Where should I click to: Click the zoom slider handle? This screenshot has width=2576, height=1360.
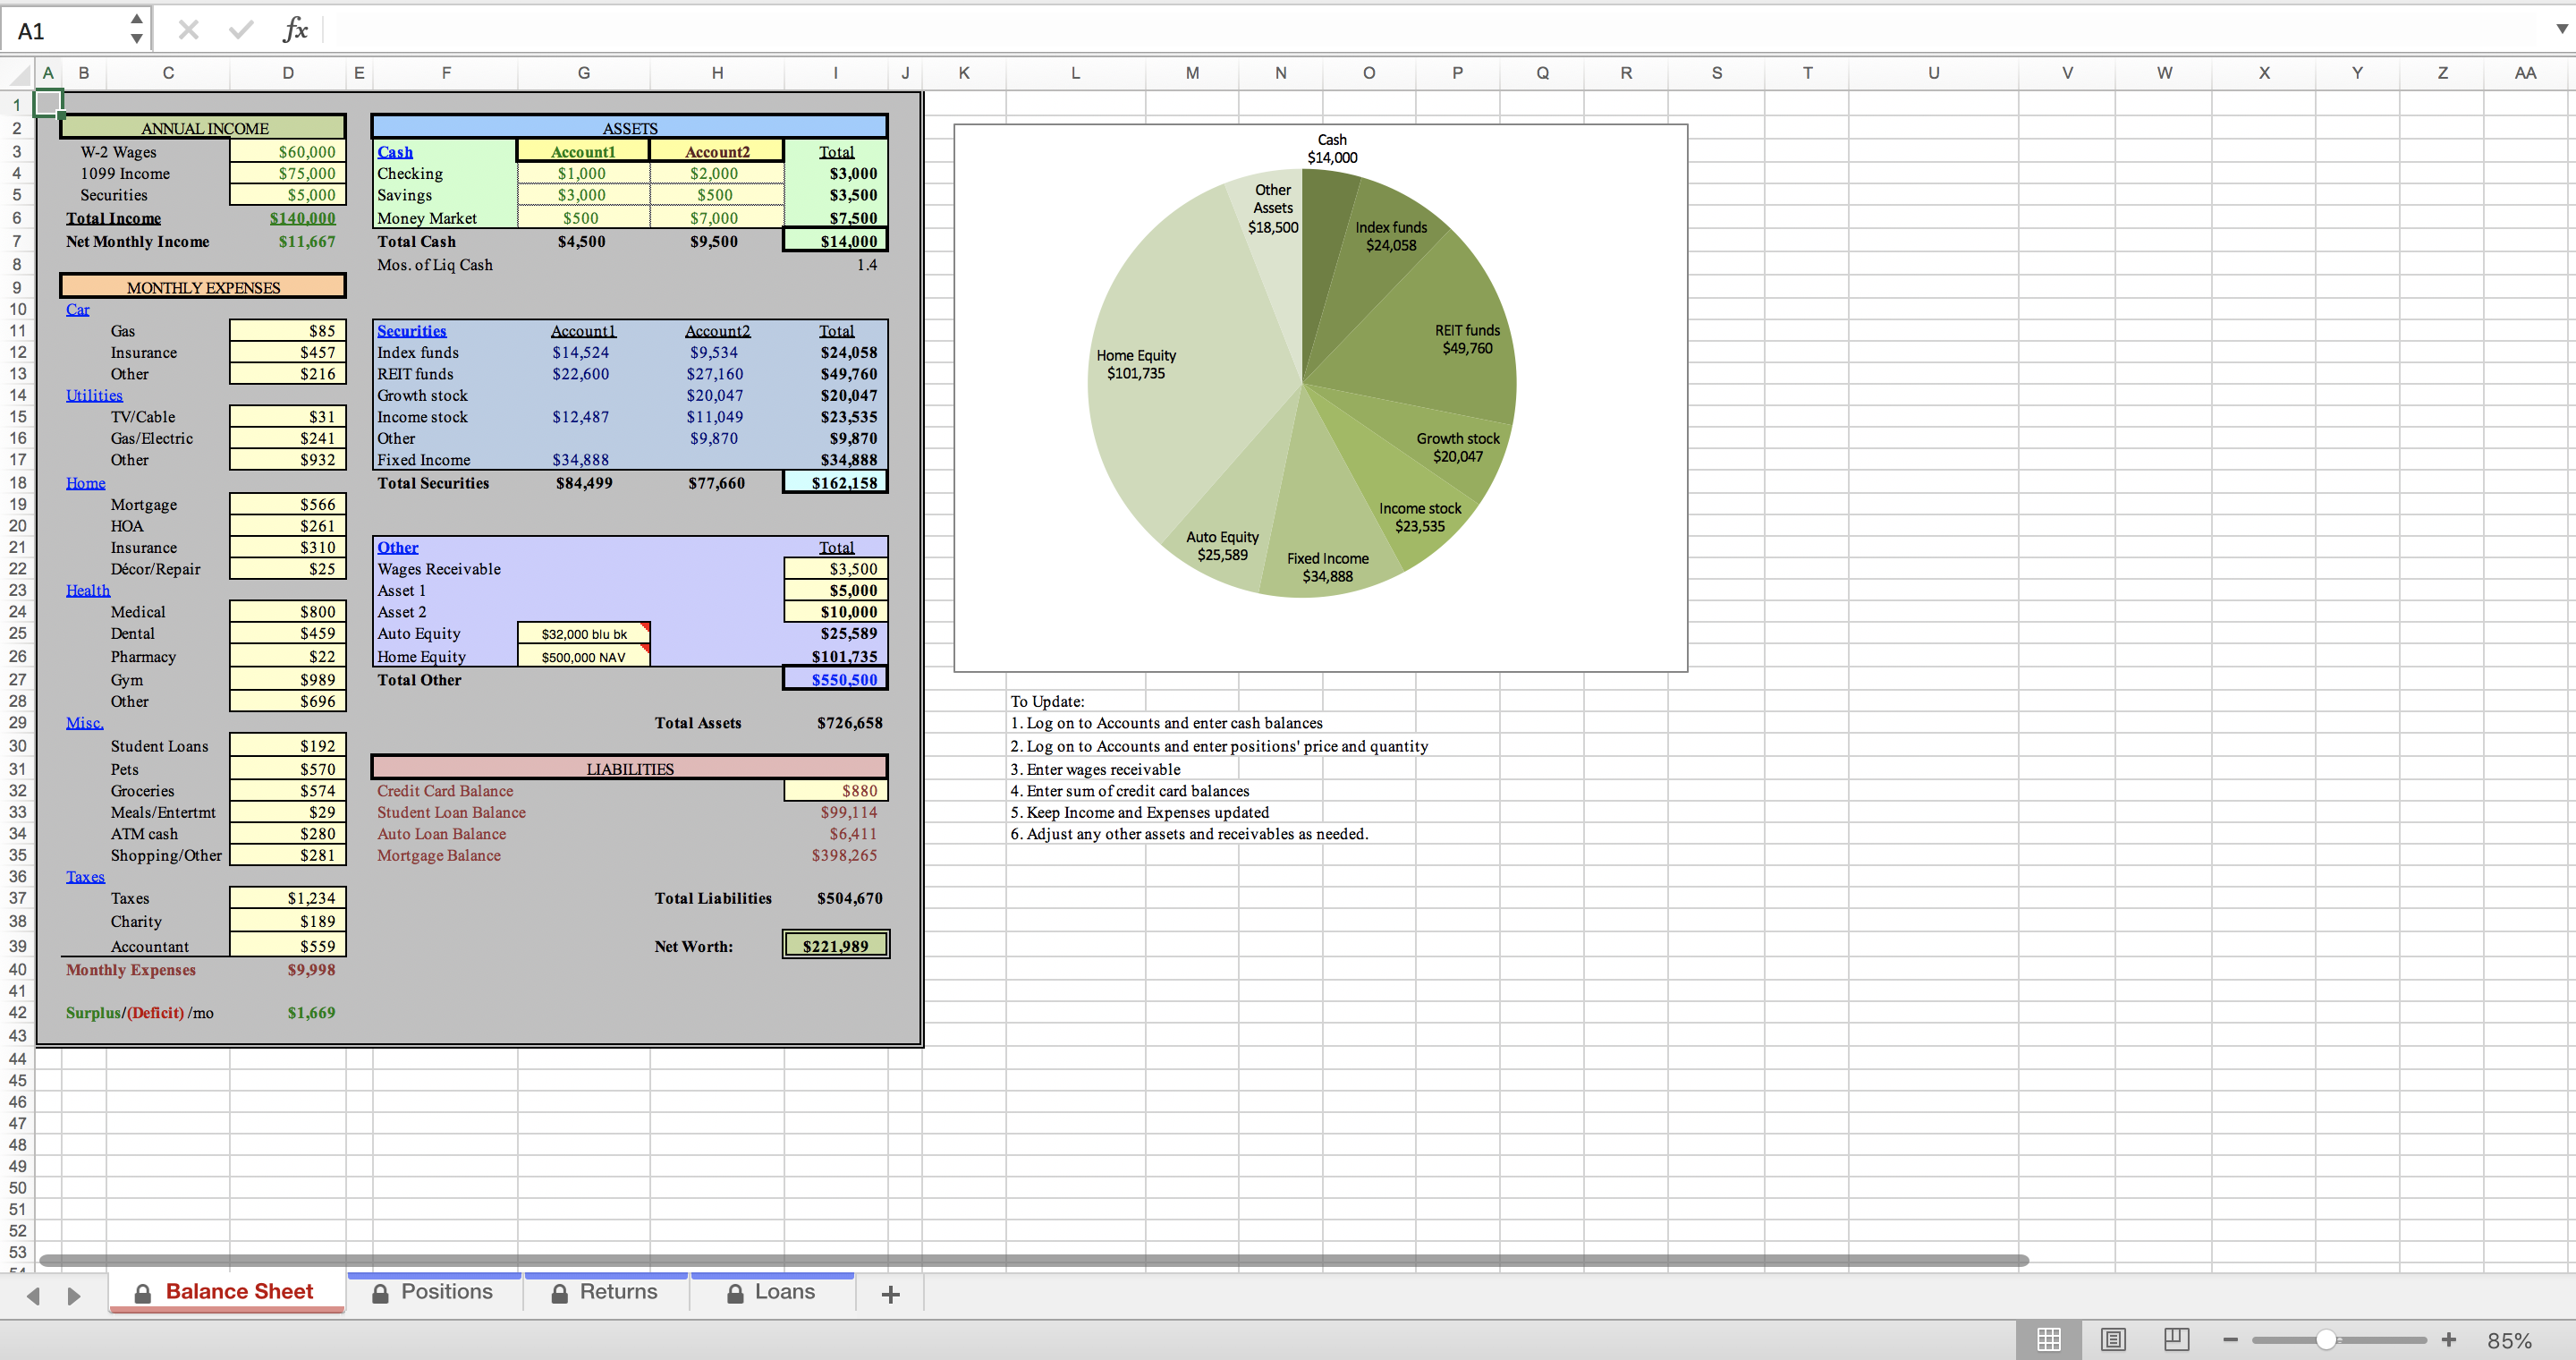(2326, 1340)
